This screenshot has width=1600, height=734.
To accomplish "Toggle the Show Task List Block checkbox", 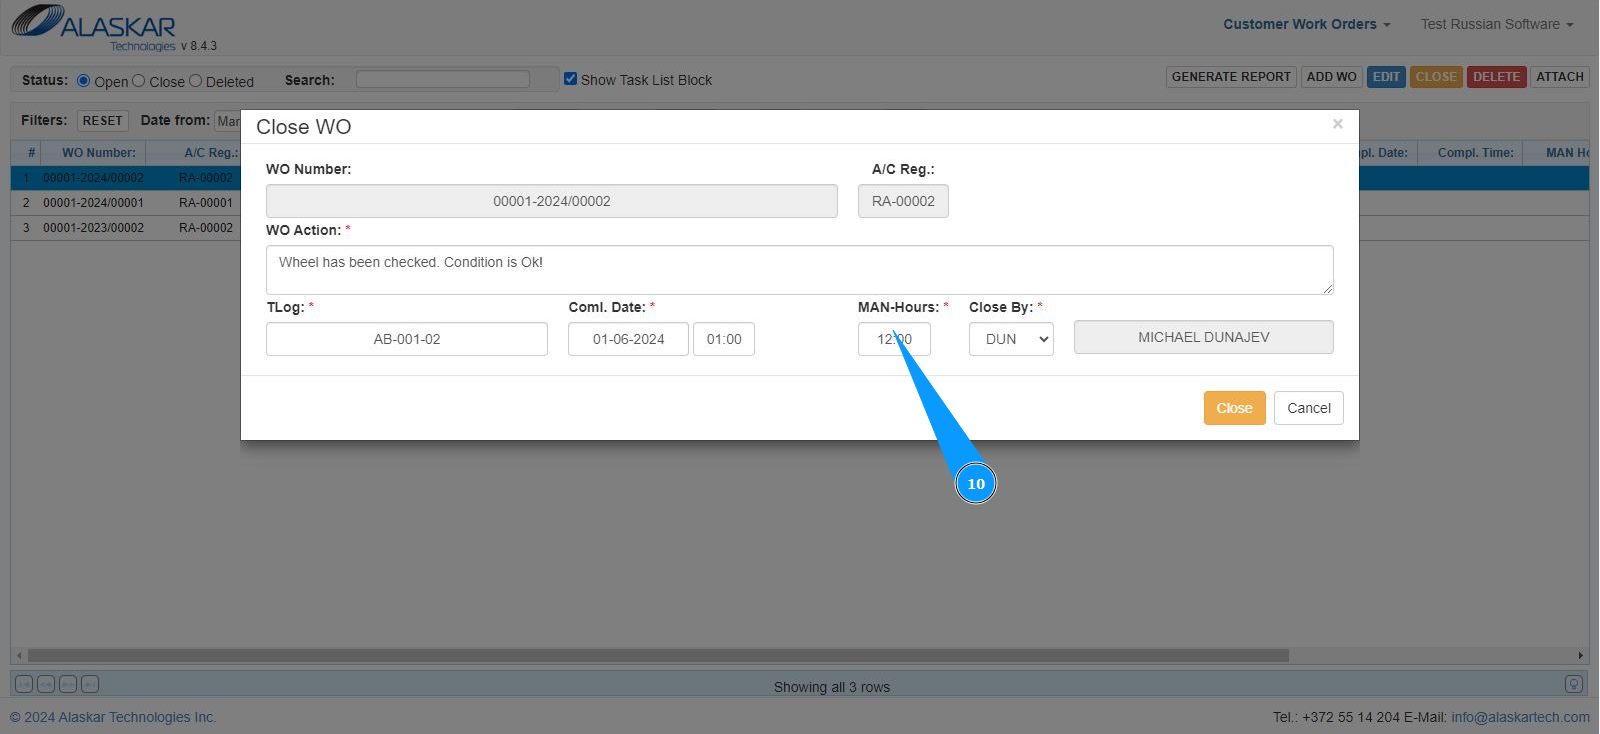I will [571, 79].
